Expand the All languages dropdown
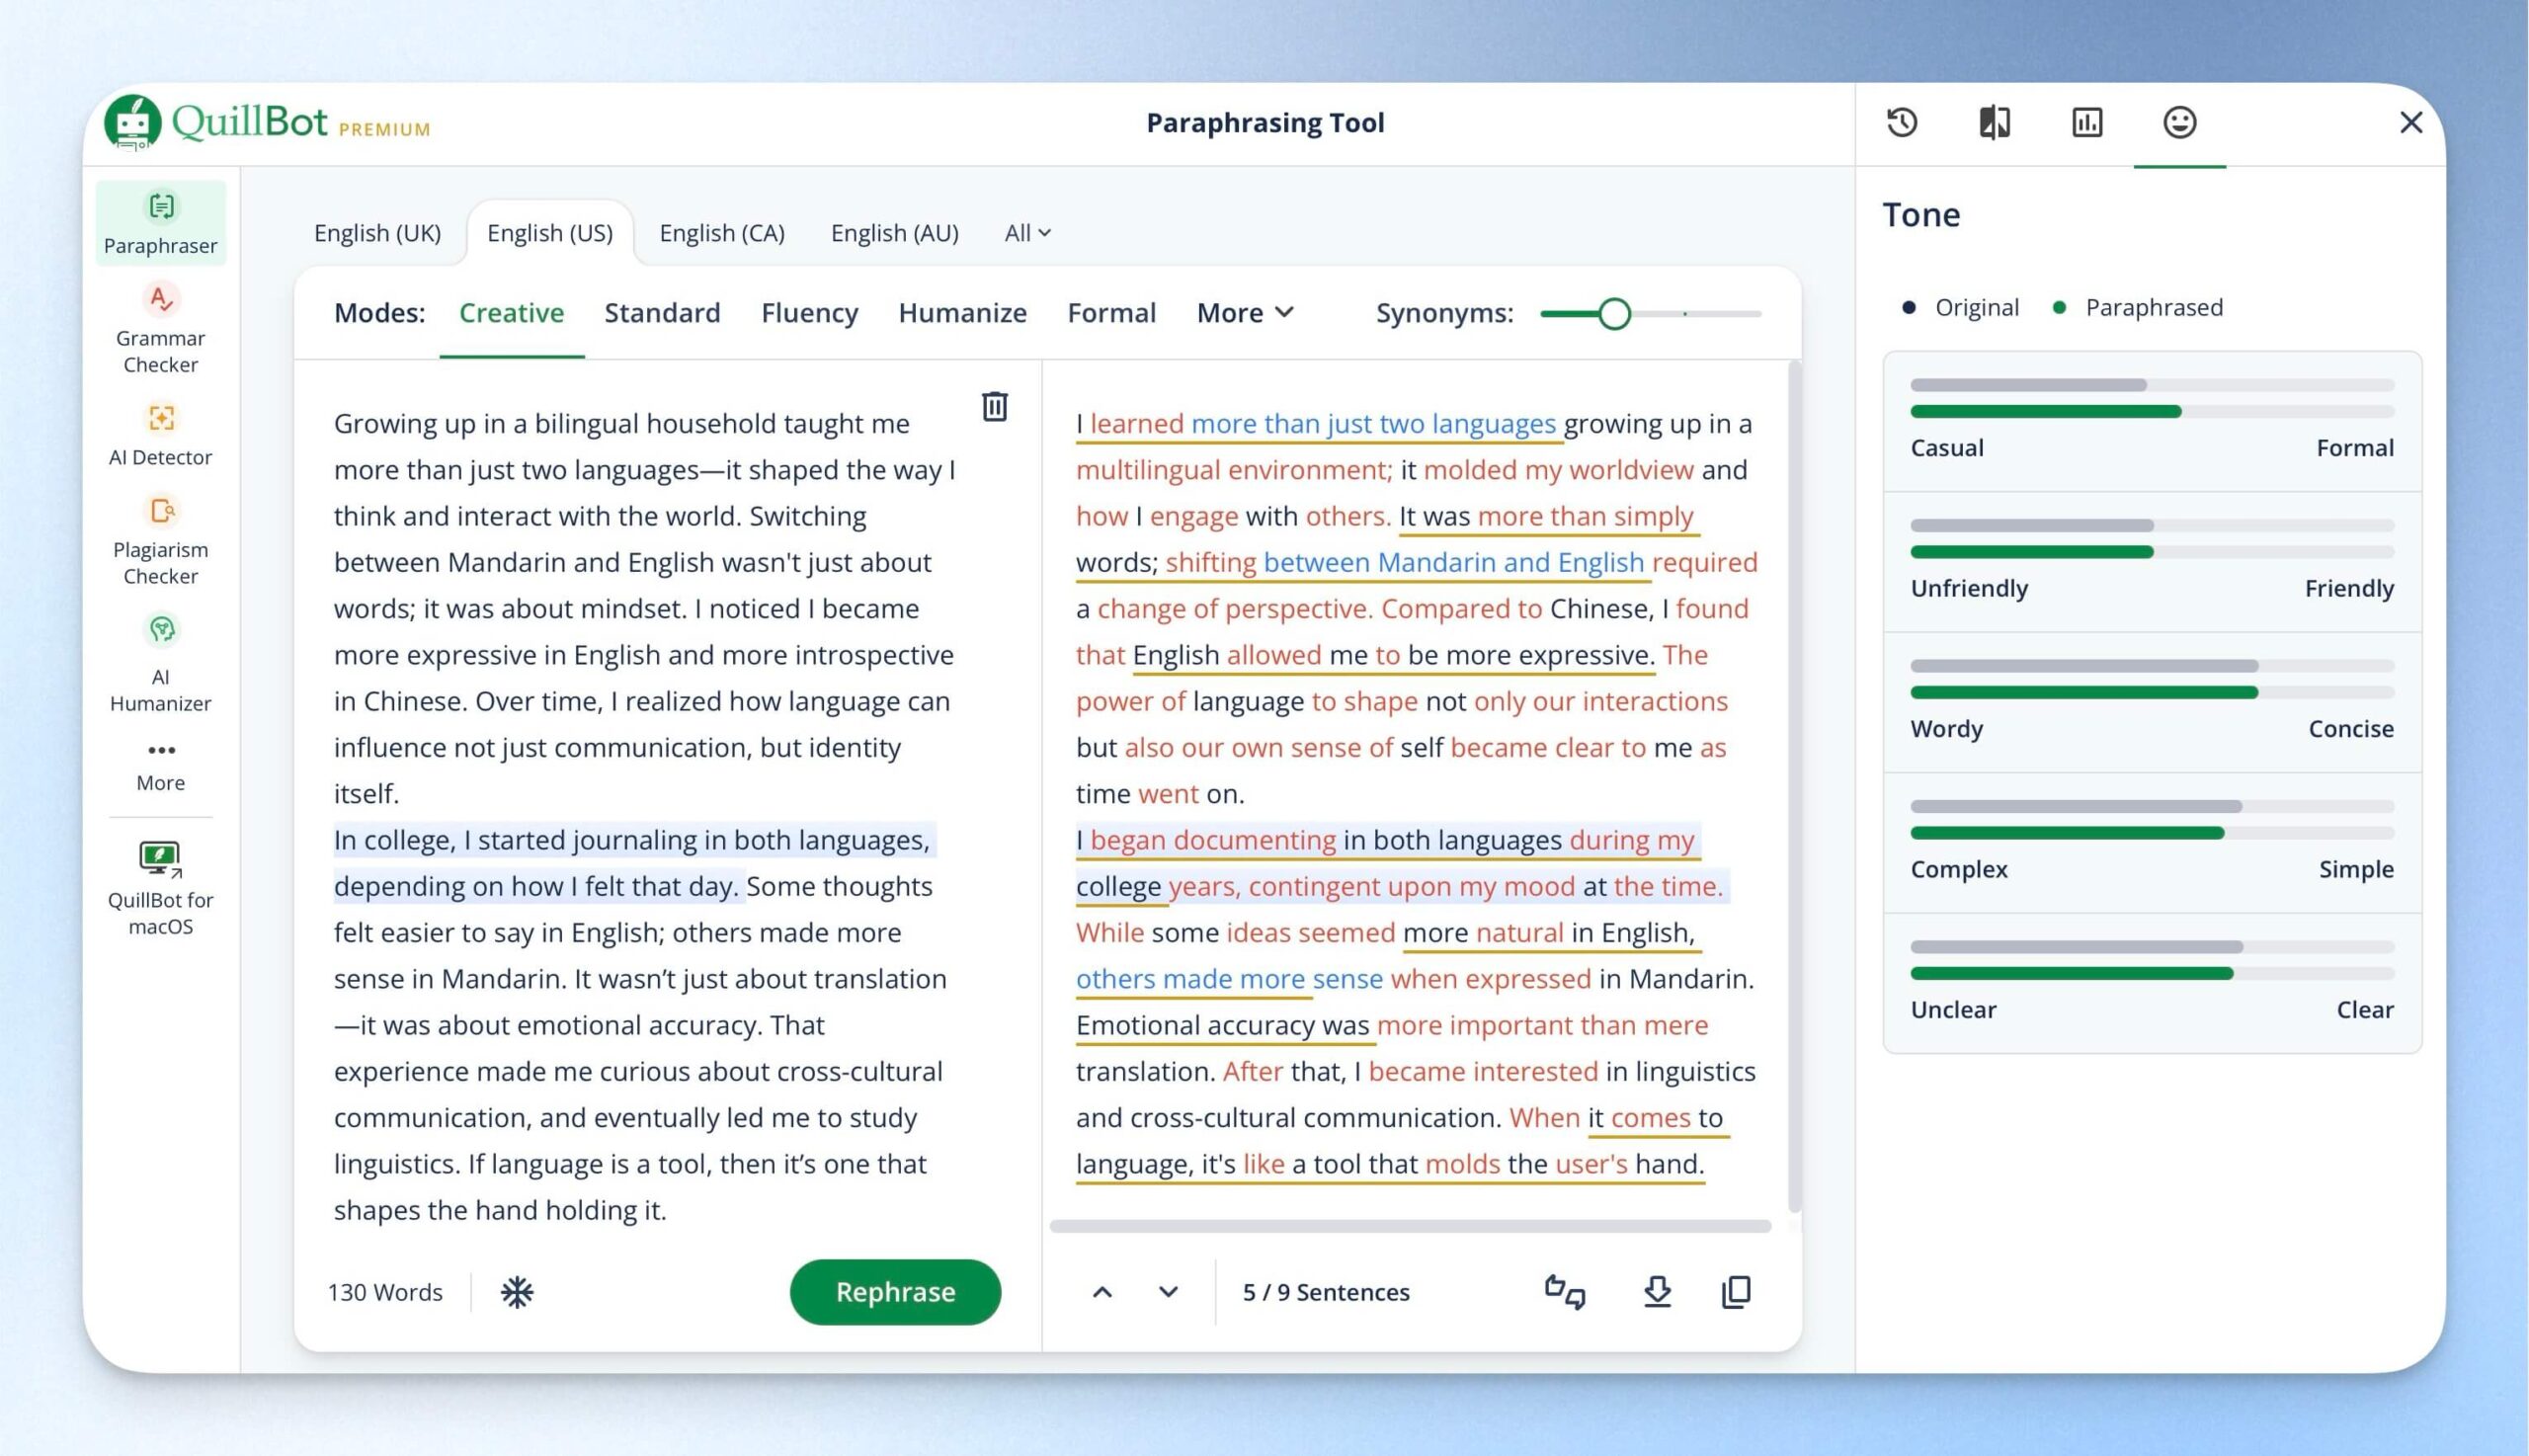 point(1027,233)
